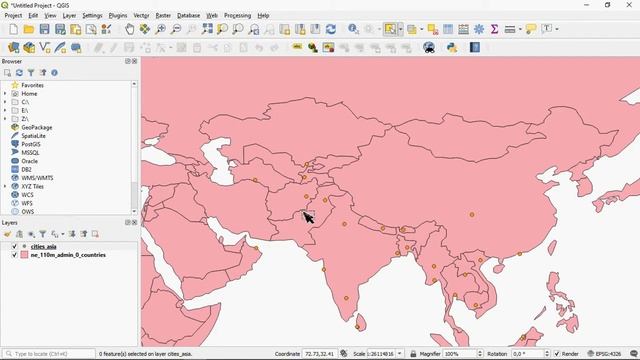This screenshot has width=640, height=360.
Task: Expand the Z:\ drive node
Action: click(5, 119)
